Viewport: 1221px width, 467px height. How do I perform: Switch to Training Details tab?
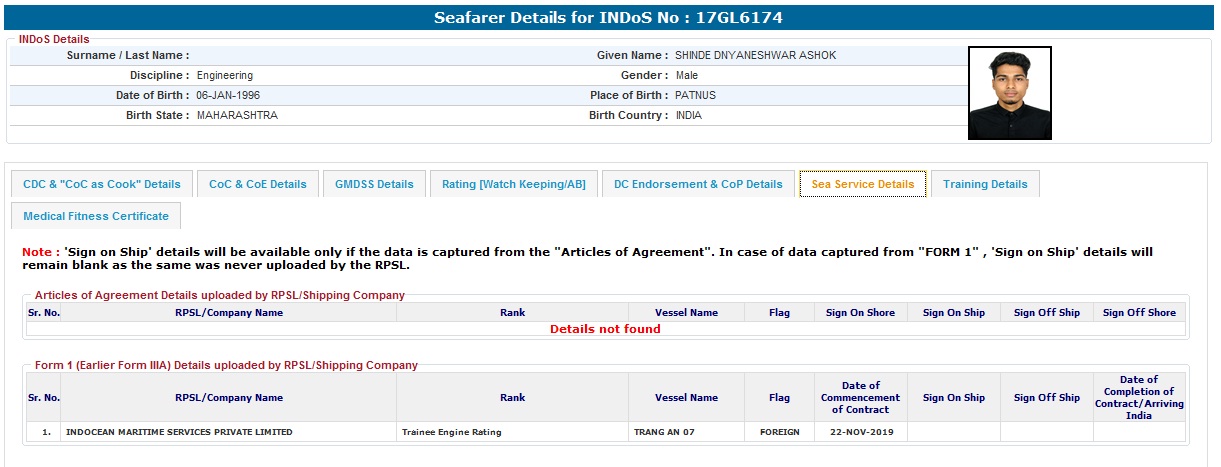pyautogui.click(x=985, y=184)
